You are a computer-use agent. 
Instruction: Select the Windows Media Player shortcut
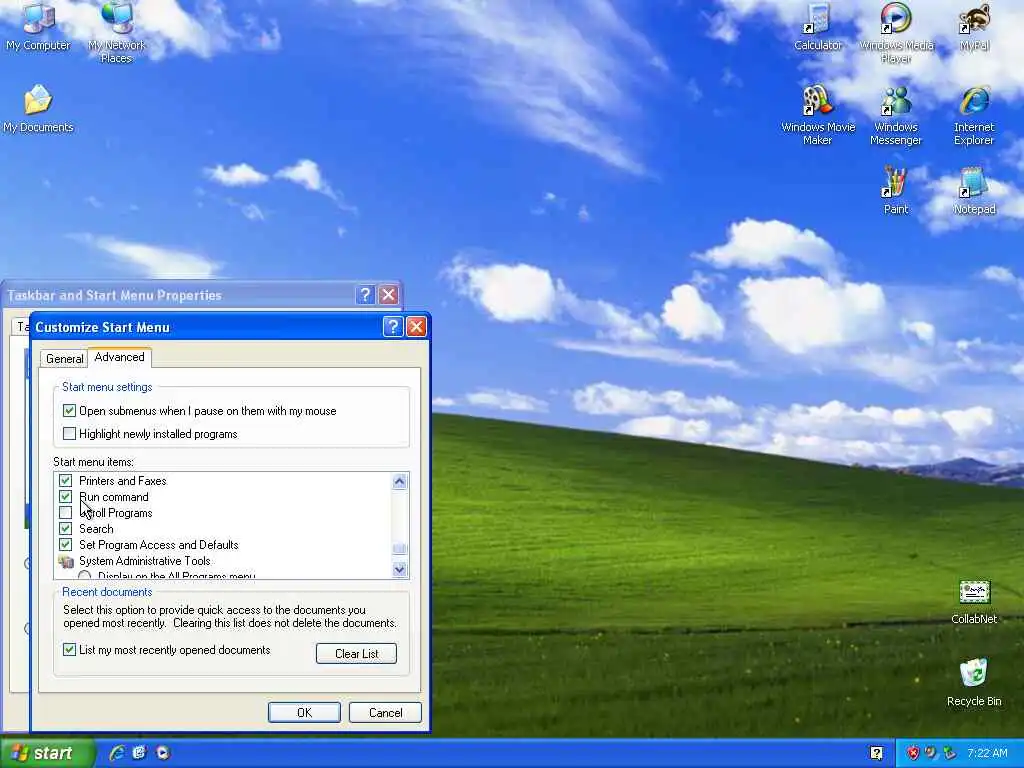click(x=896, y=31)
